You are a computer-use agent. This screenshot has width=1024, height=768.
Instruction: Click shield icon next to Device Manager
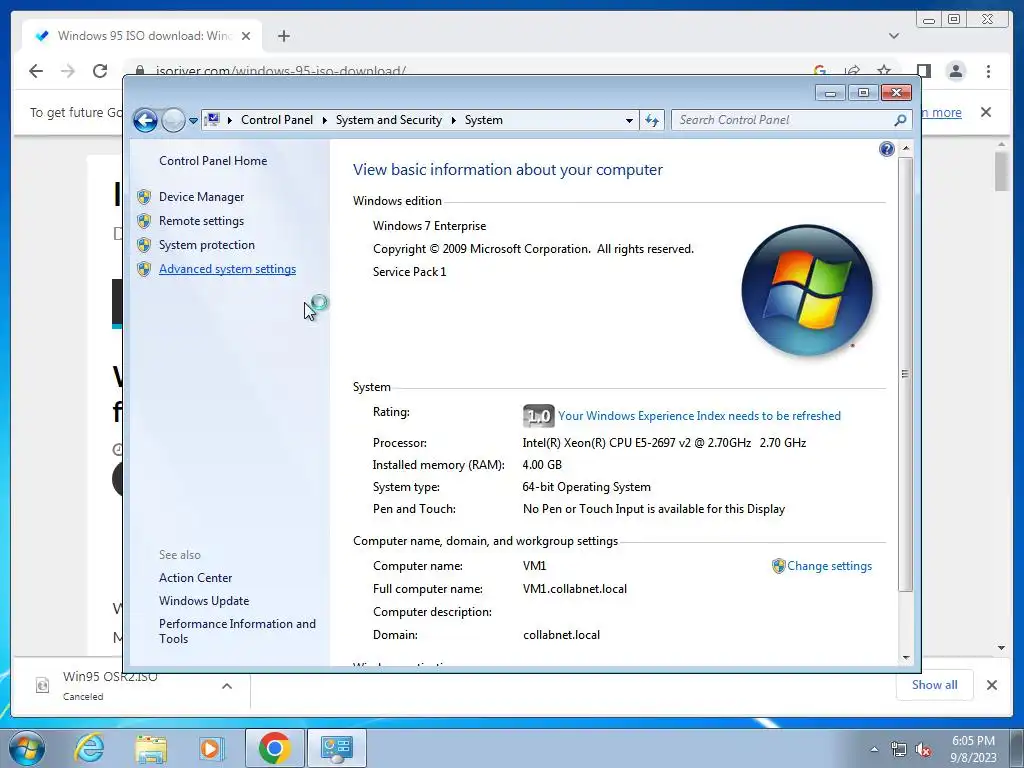pyautogui.click(x=144, y=197)
